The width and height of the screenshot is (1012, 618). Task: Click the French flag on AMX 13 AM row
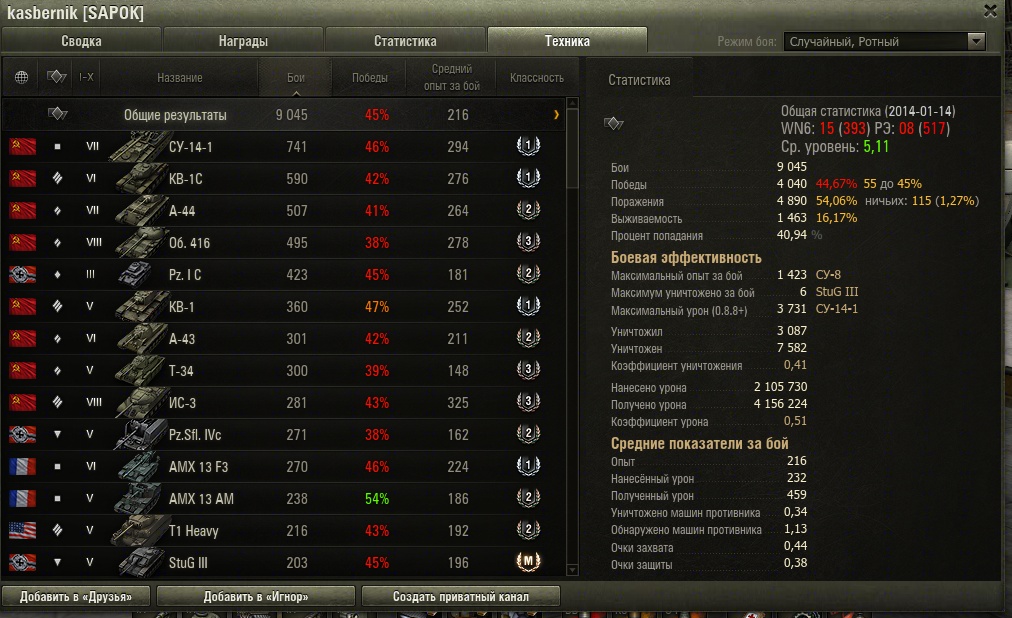coord(23,498)
